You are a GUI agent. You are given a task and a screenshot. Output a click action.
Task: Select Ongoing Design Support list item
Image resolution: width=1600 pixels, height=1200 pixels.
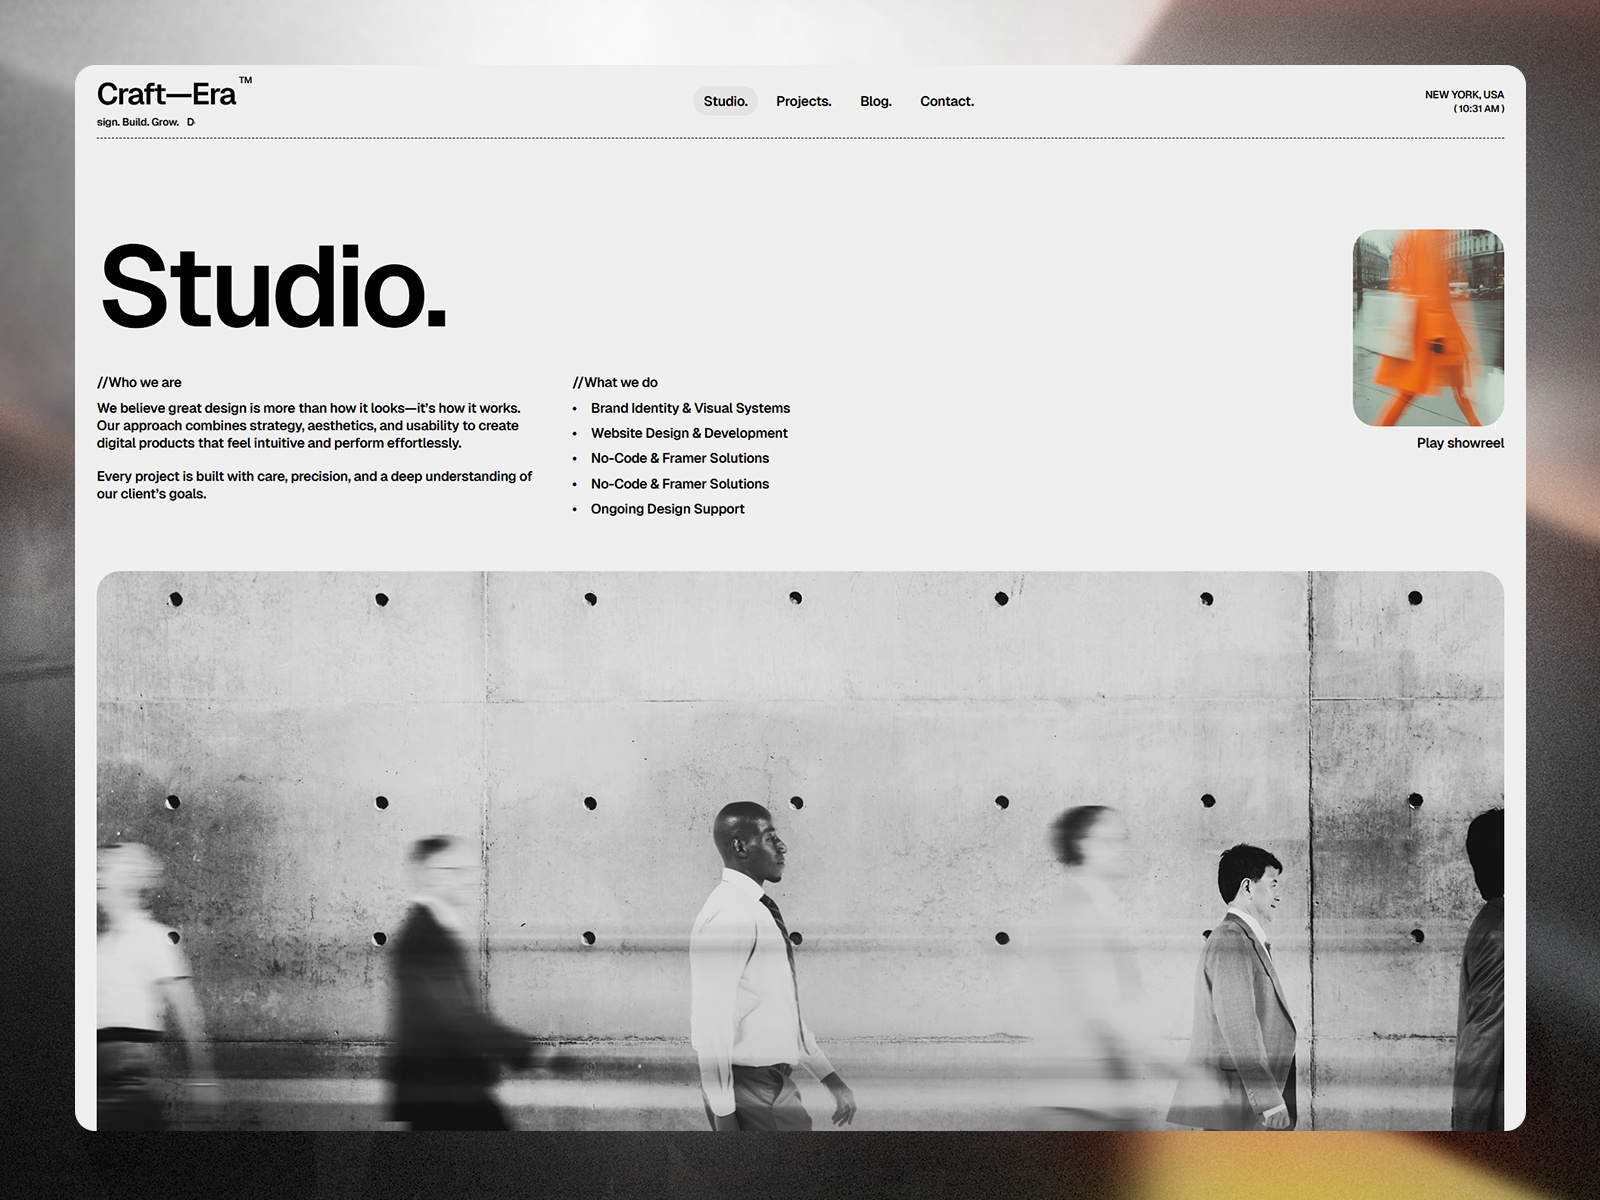pos(667,509)
